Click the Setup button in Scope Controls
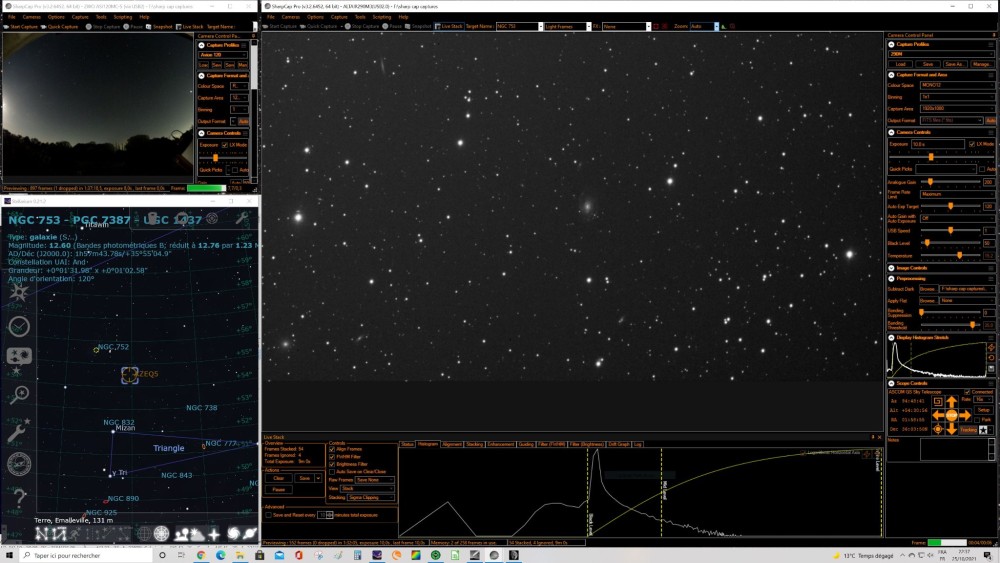Viewport: 1000px width, 563px height. tap(984, 410)
